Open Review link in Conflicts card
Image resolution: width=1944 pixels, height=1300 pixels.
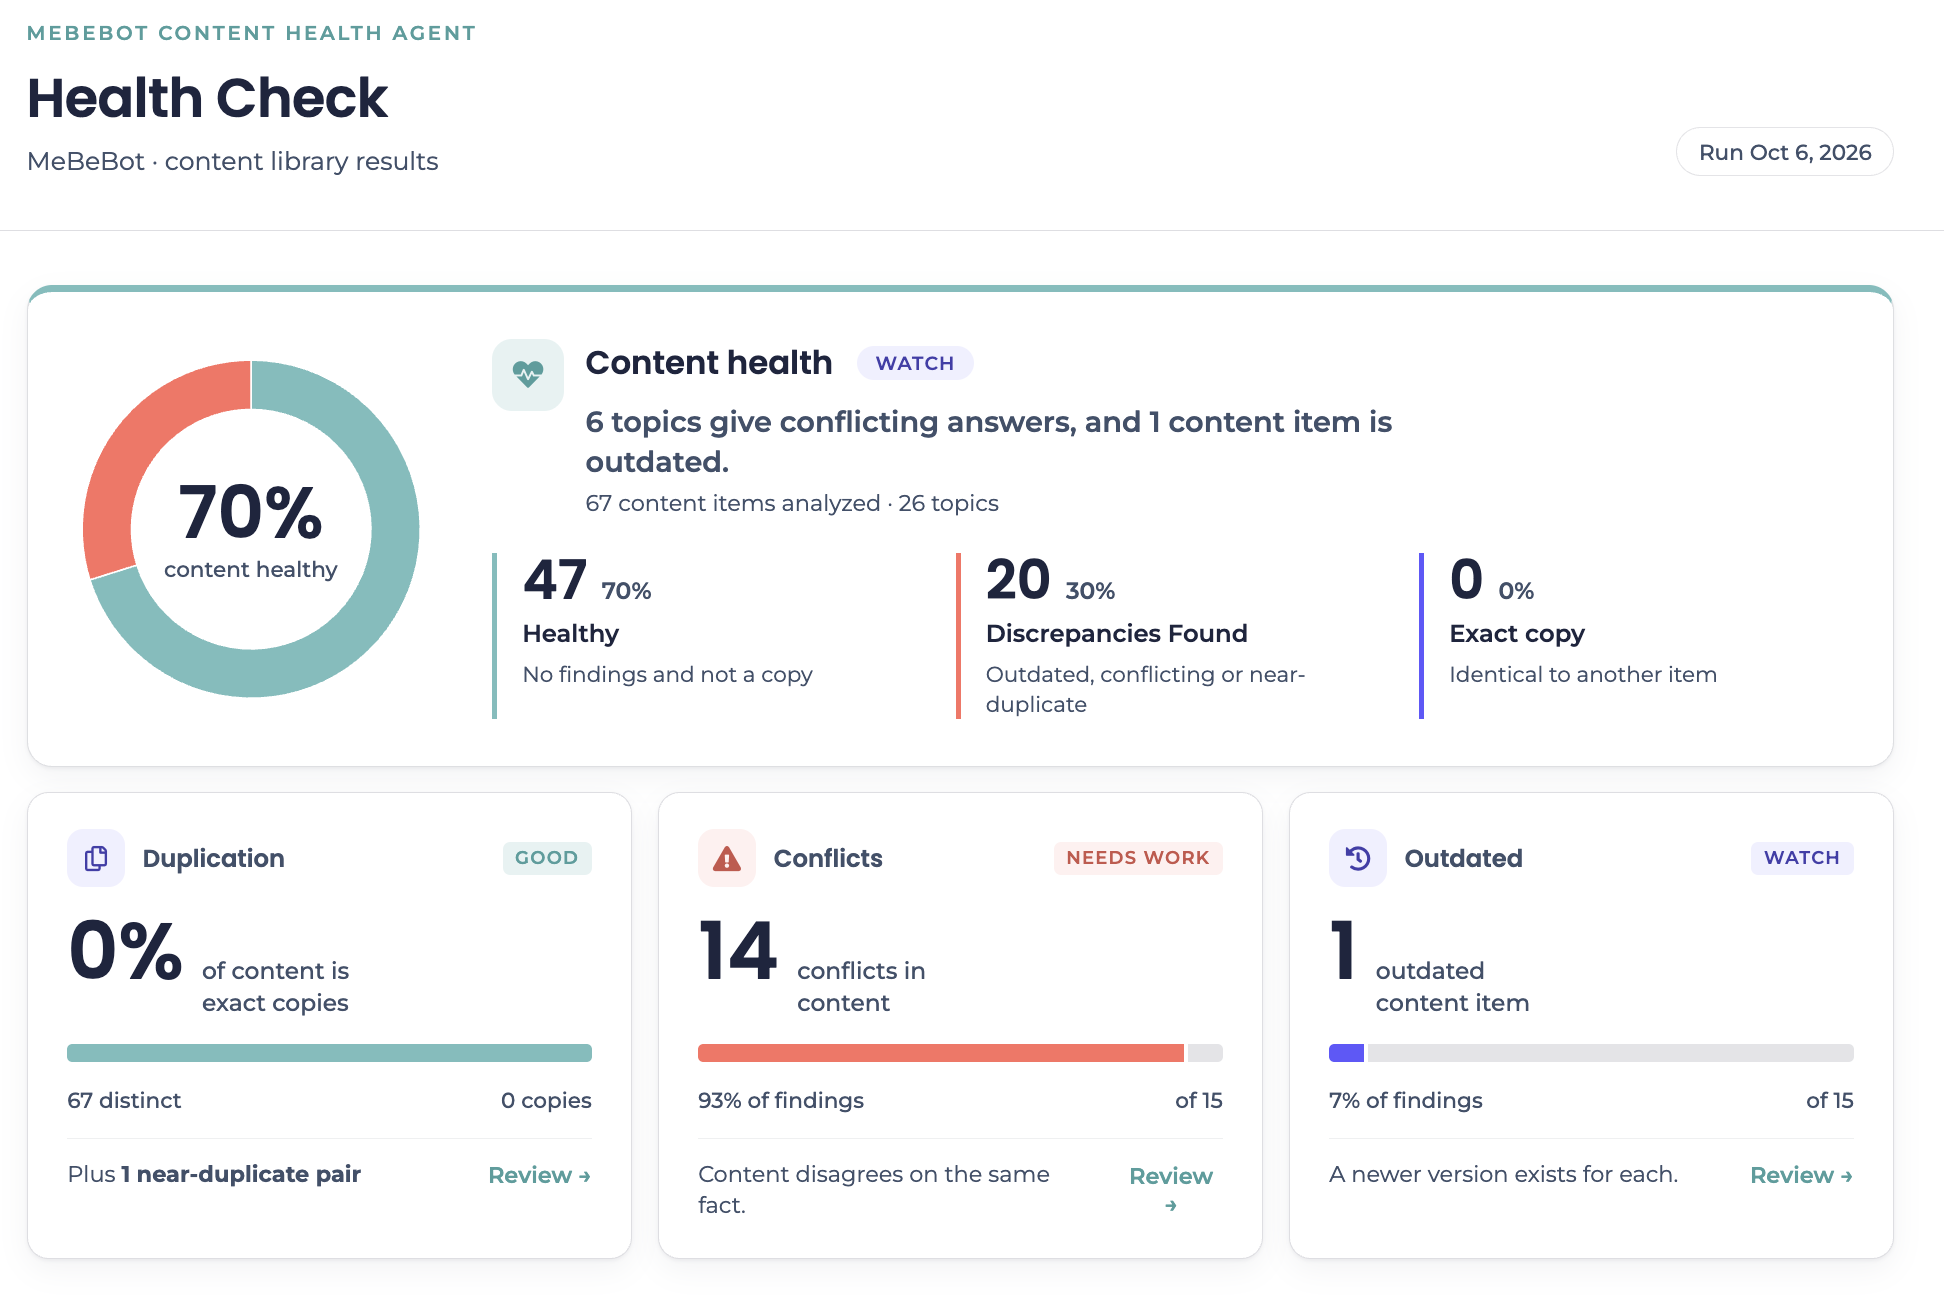coord(1171,1189)
